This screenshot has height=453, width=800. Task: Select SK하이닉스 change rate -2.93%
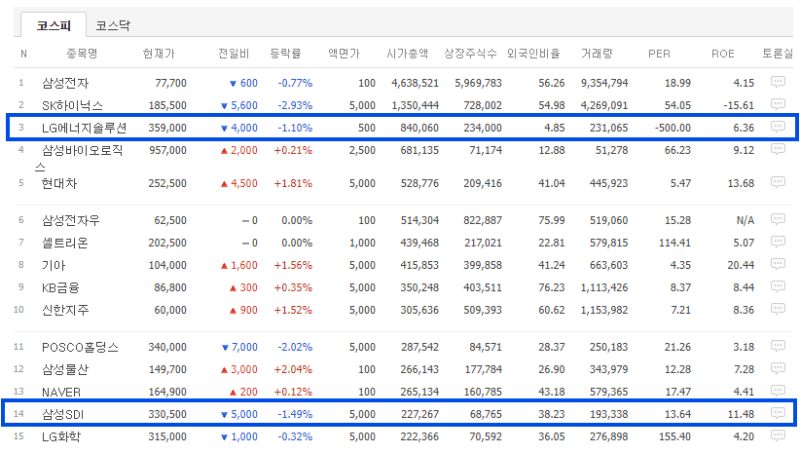(x=295, y=105)
